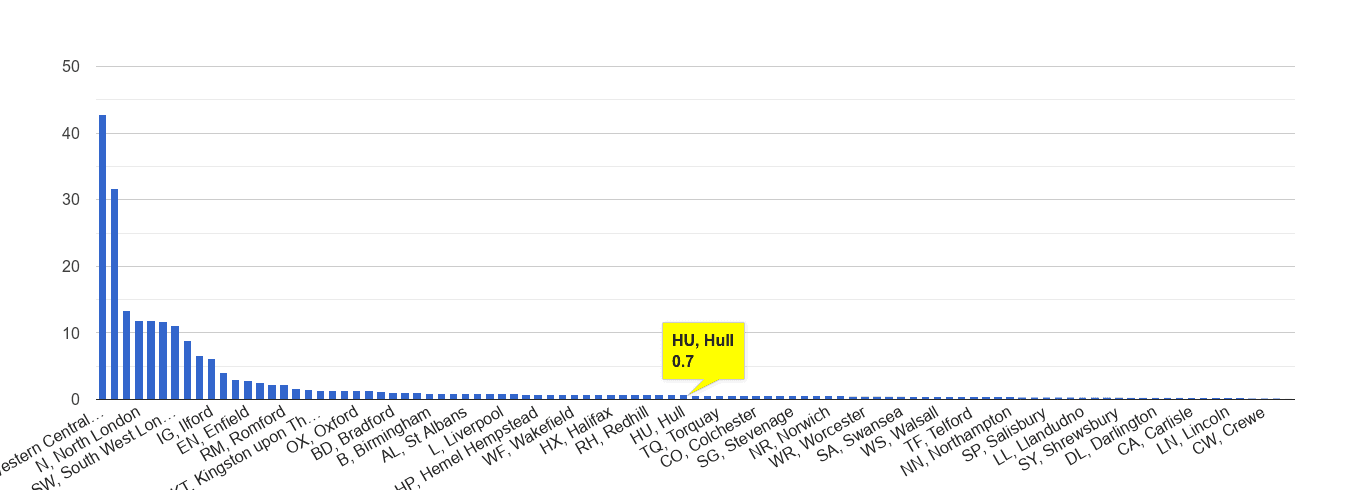Screen dimensions: 1350x490
Task: Click the 'L, Liverpool' axis label
Action: point(464,430)
